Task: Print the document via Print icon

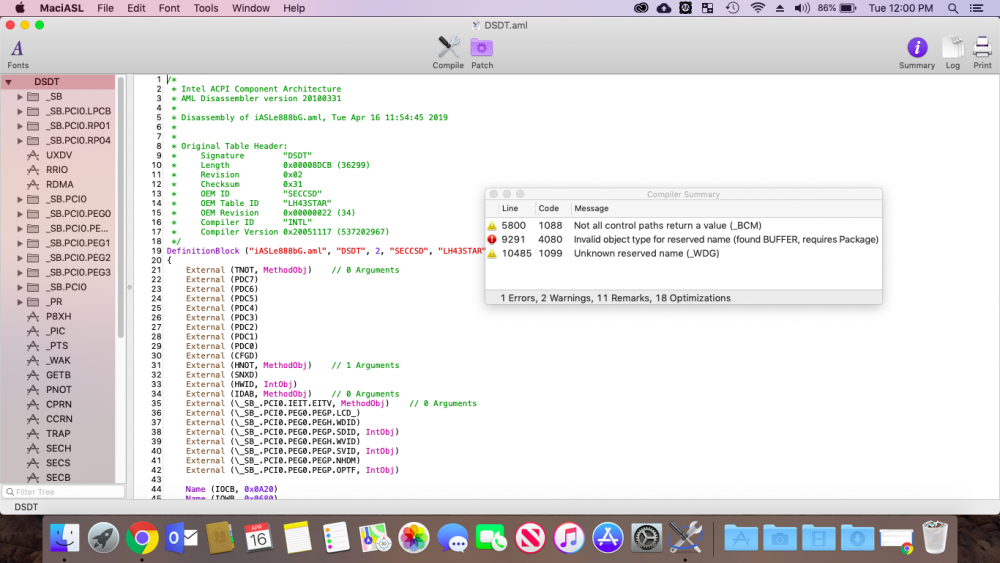Action: coord(982,53)
